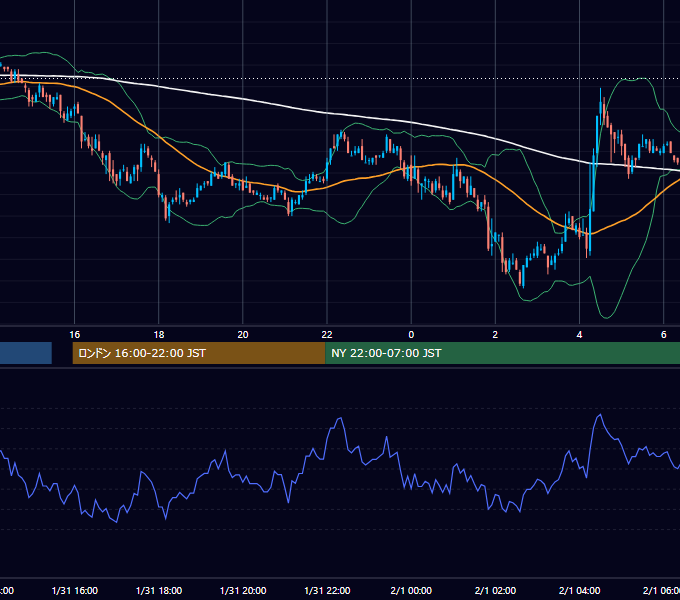
Task: Click the 6 hour label on chart axis
Action: [664, 334]
